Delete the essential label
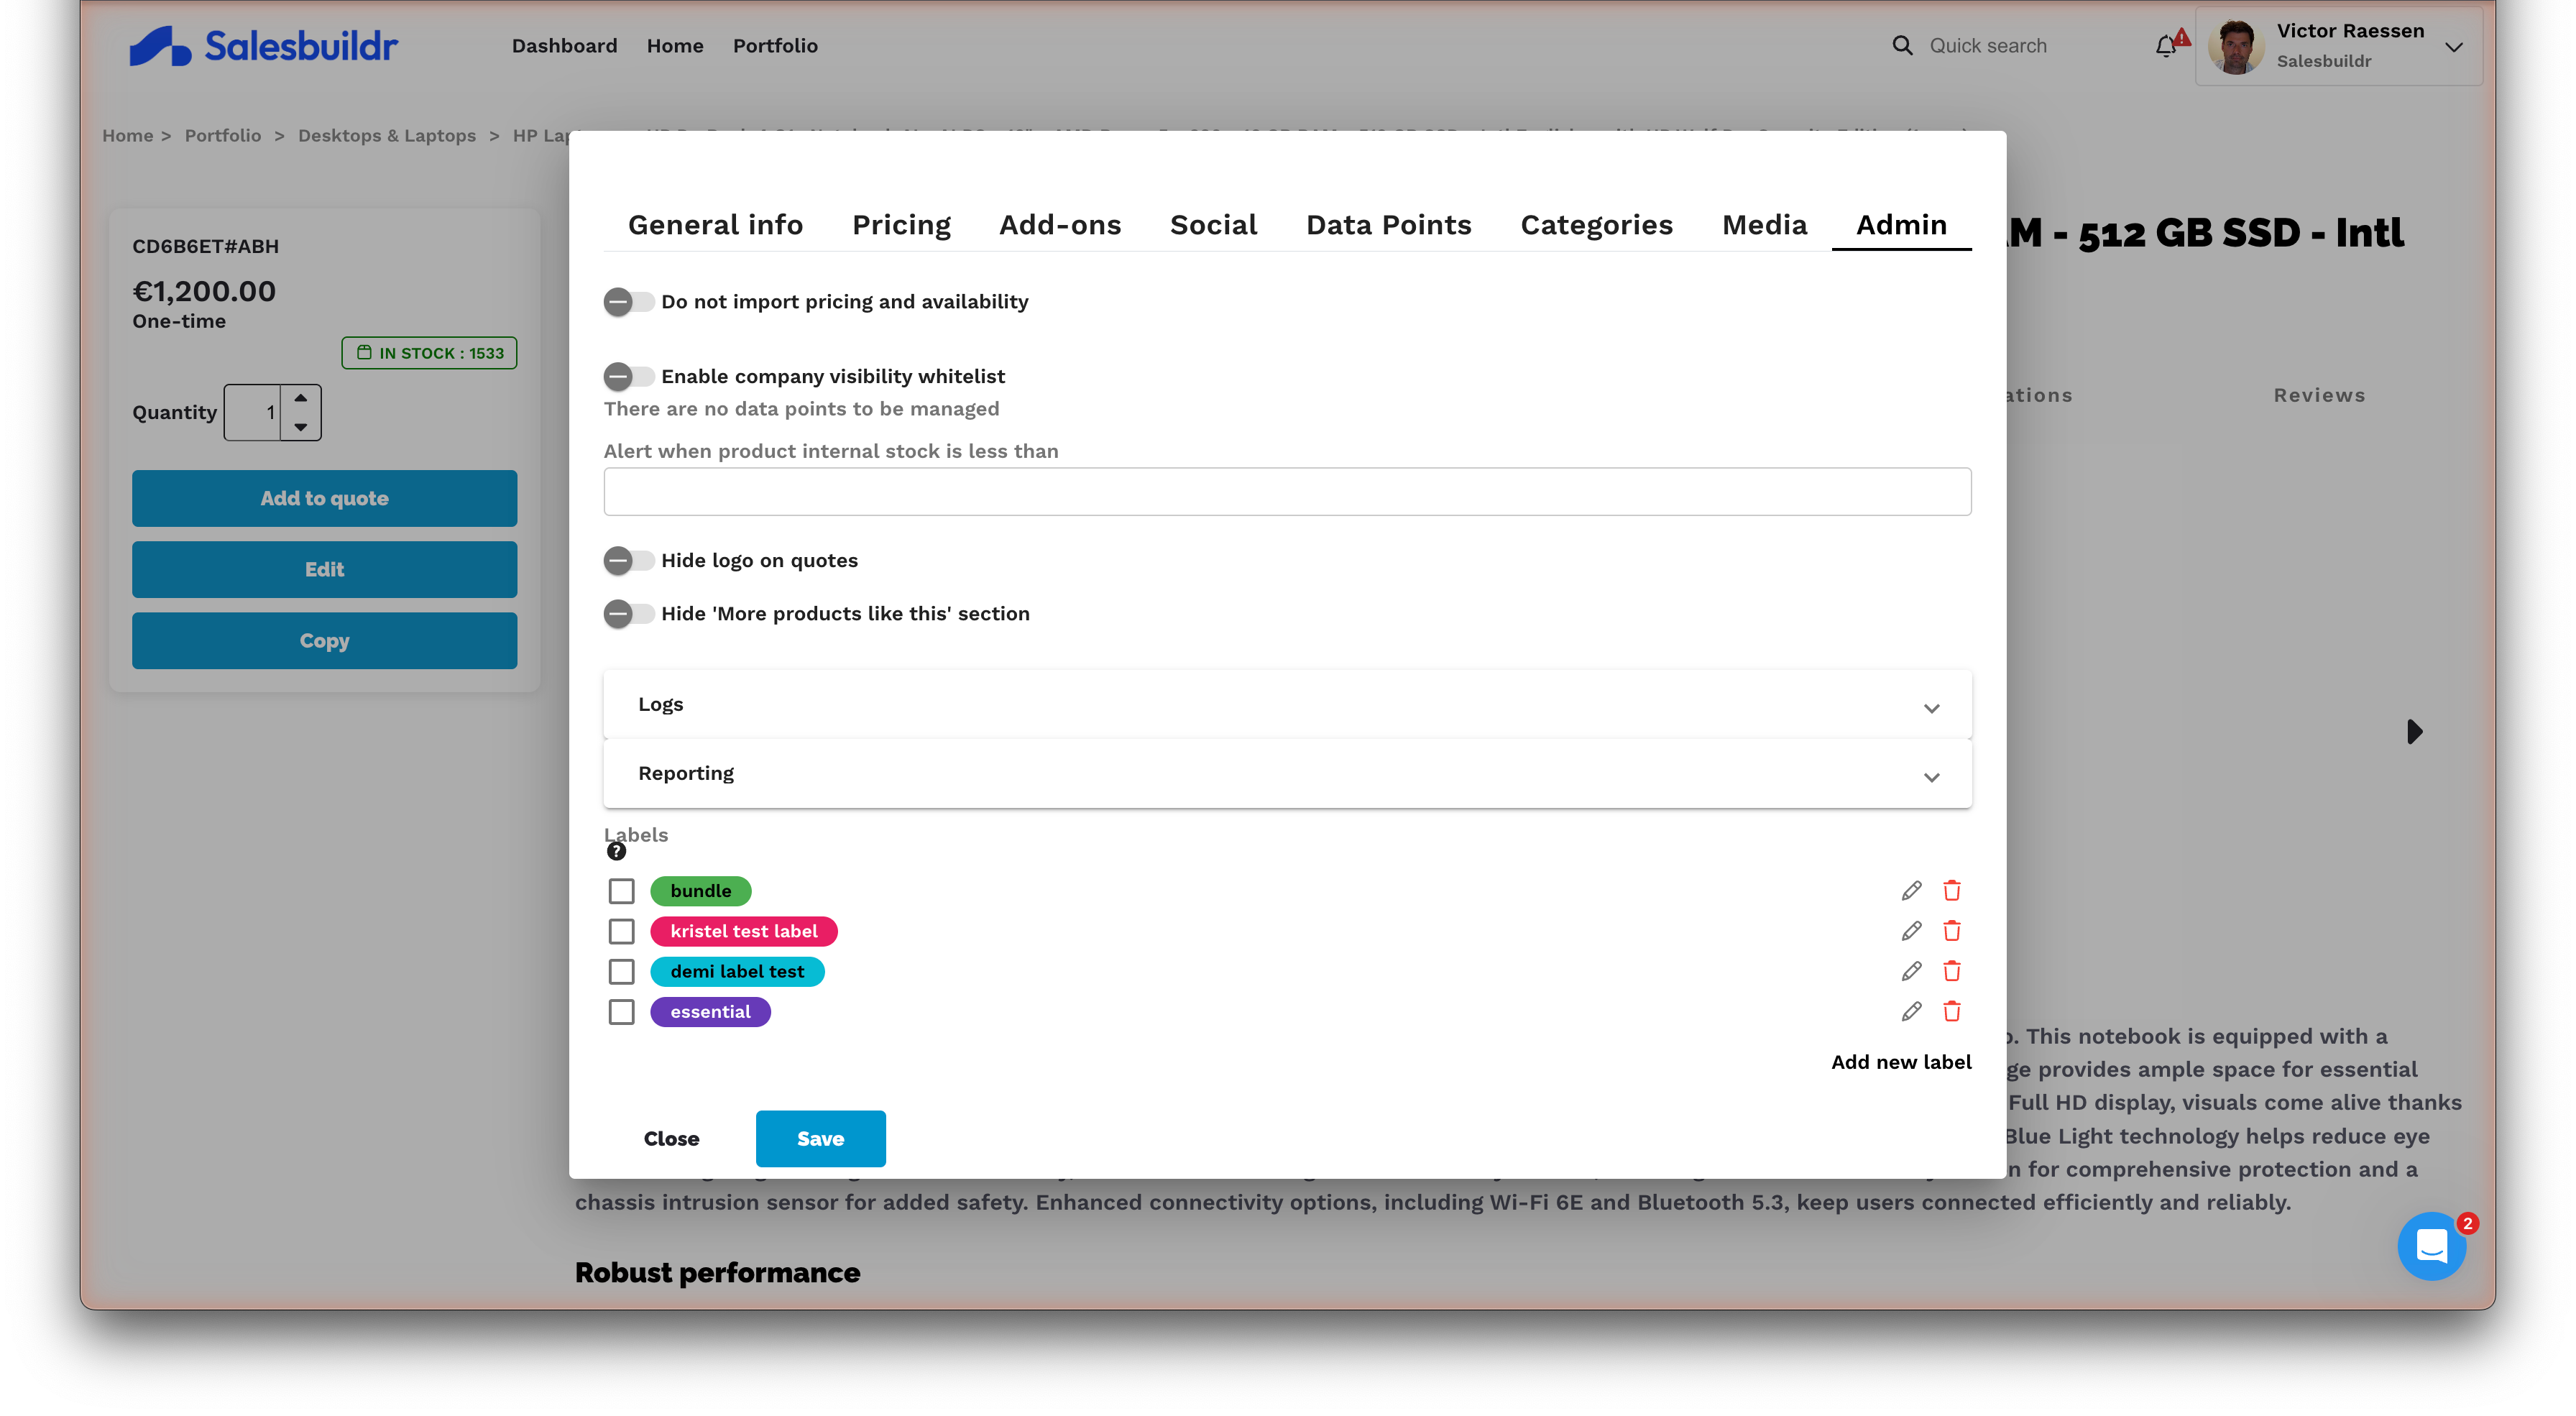This screenshot has height=1416, width=2576. click(1951, 1011)
